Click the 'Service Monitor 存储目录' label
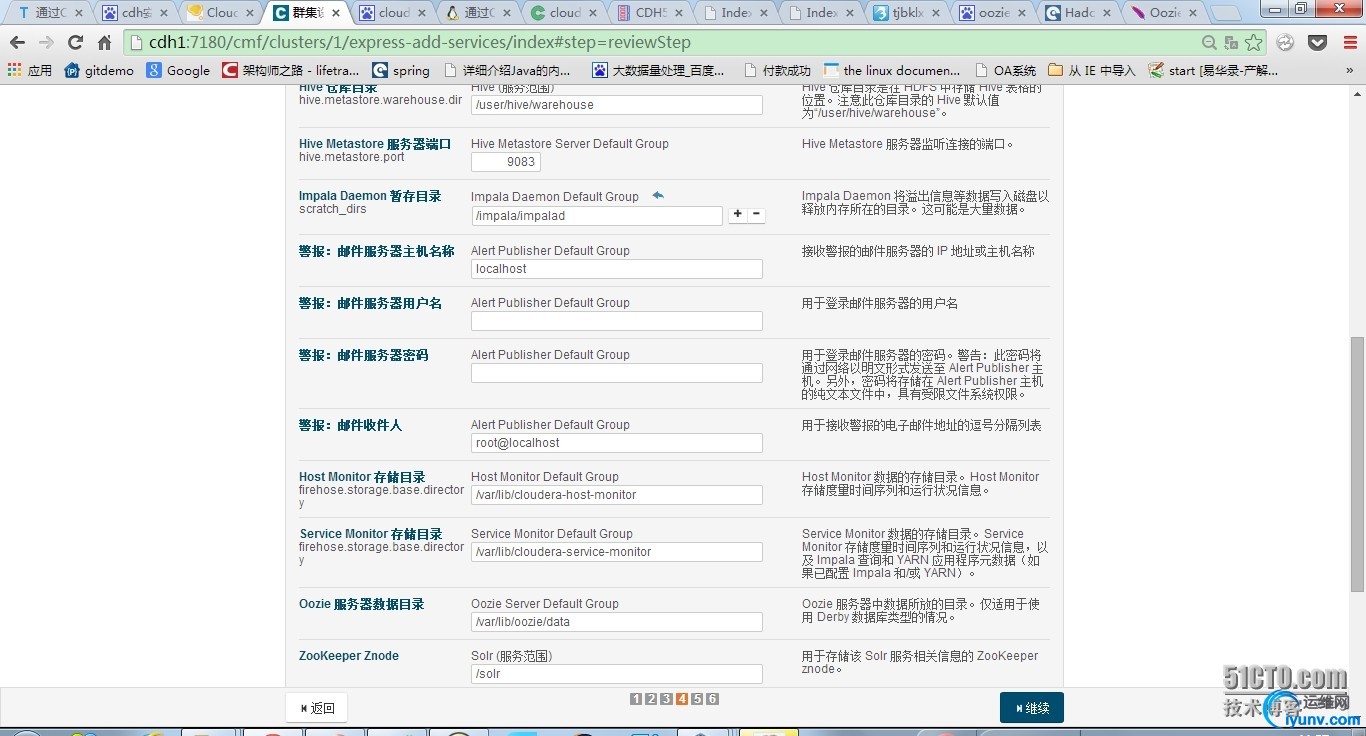The height and width of the screenshot is (736, 1366). (x=371, y=534)
